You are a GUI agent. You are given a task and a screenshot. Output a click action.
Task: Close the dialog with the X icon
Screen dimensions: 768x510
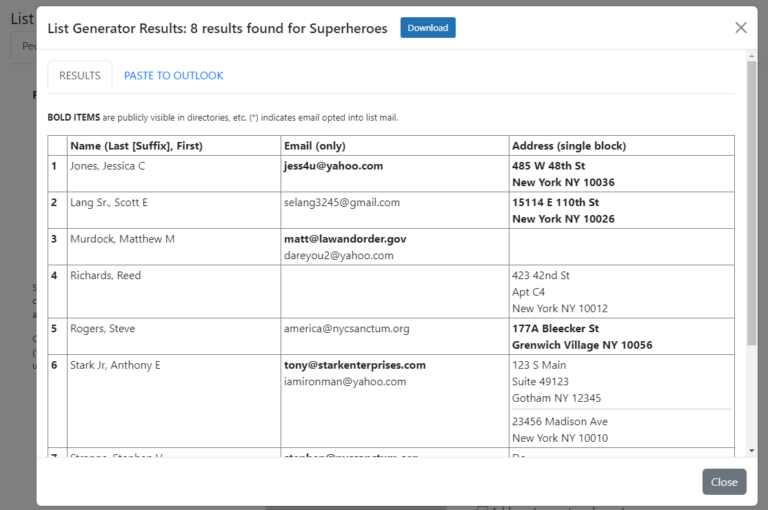click(741, 28)
